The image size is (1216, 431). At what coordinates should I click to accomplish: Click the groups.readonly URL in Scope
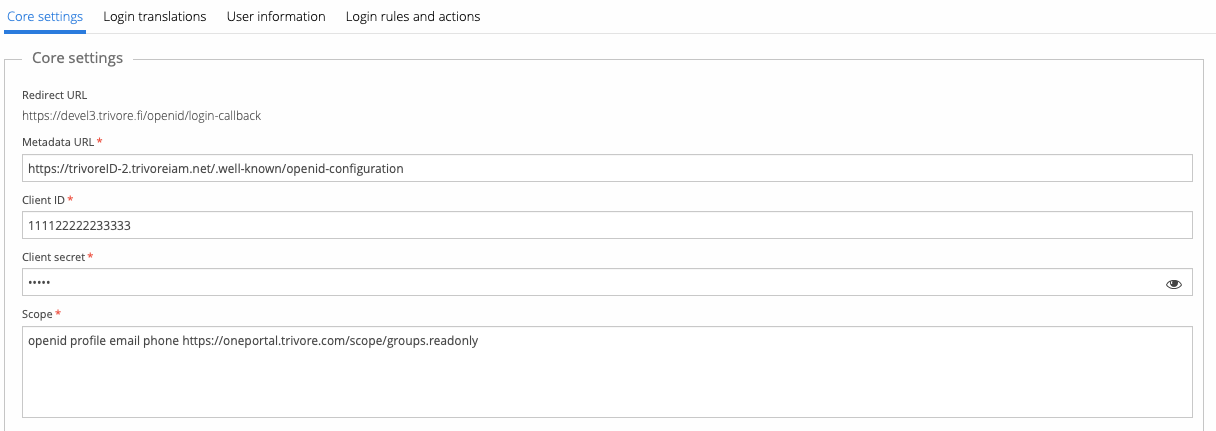point(330,341)
